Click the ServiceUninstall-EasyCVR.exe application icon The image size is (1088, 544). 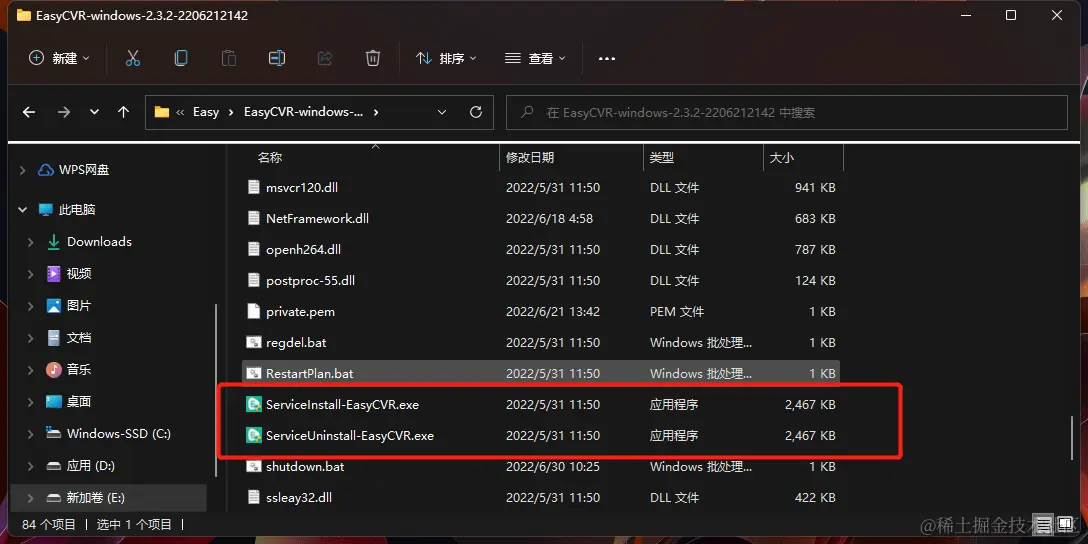pyautogui.click(x=253, y=436)
